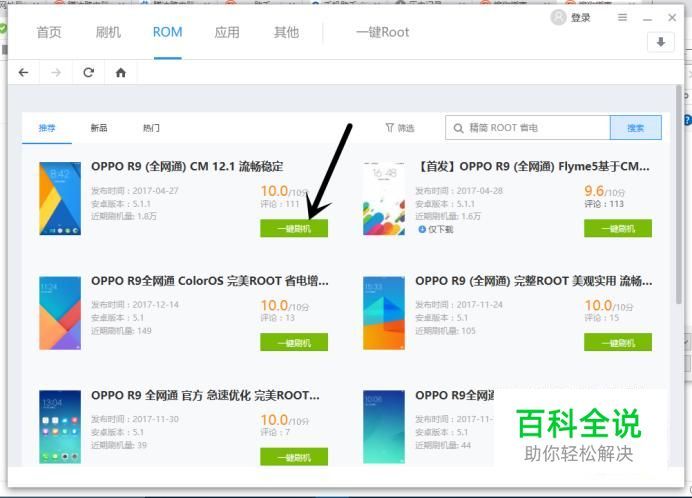The image size is (692, 498).
Task: Click the vertical scrollbar of ROM list
Action: tap(679, 194)
